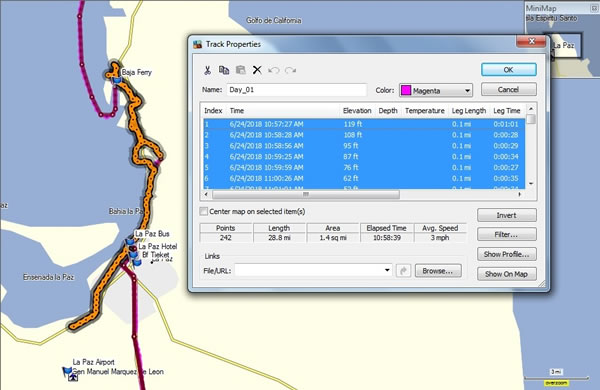Click the Area value 1.4 sq mi
The width and height of the screenshot is (600, 390).
(333, 238)
